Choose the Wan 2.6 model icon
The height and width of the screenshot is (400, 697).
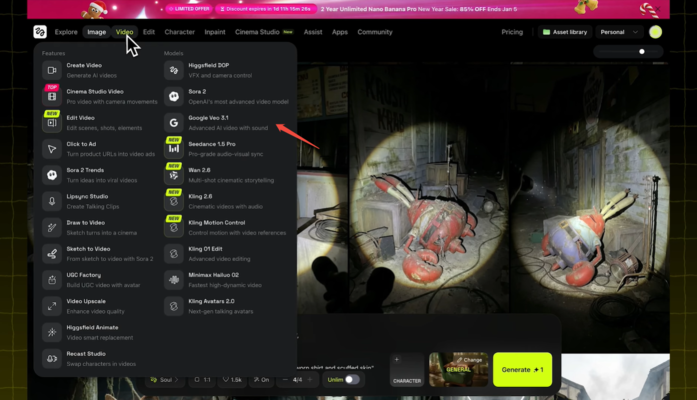(174, 175)
